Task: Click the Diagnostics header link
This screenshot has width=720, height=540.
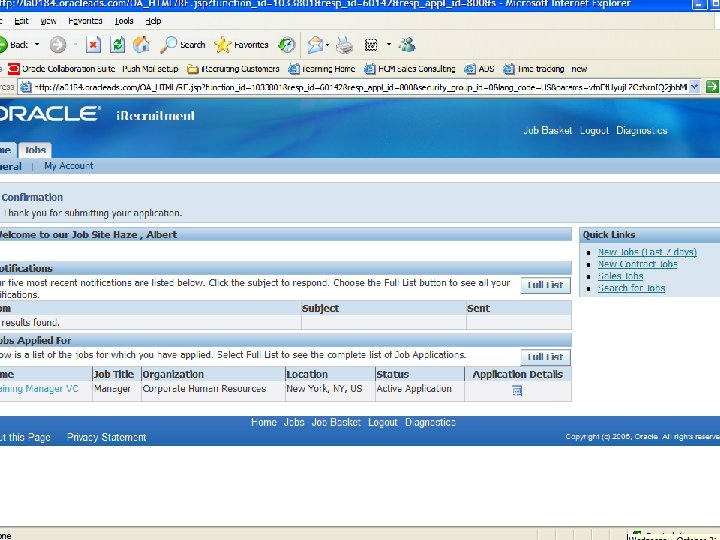Action: coord(641,130)
